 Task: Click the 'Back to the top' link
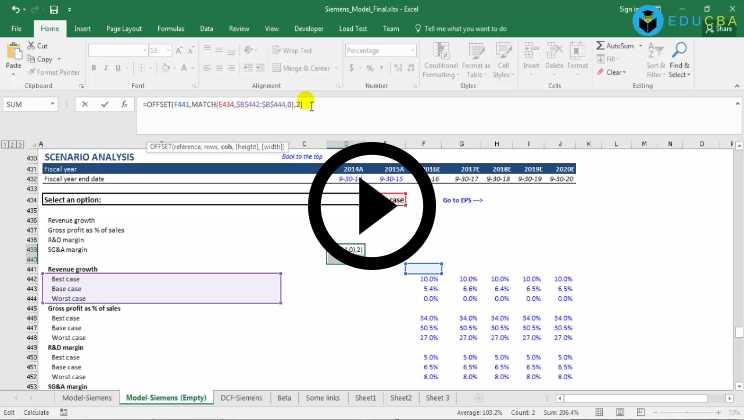(x=303, y=157)
